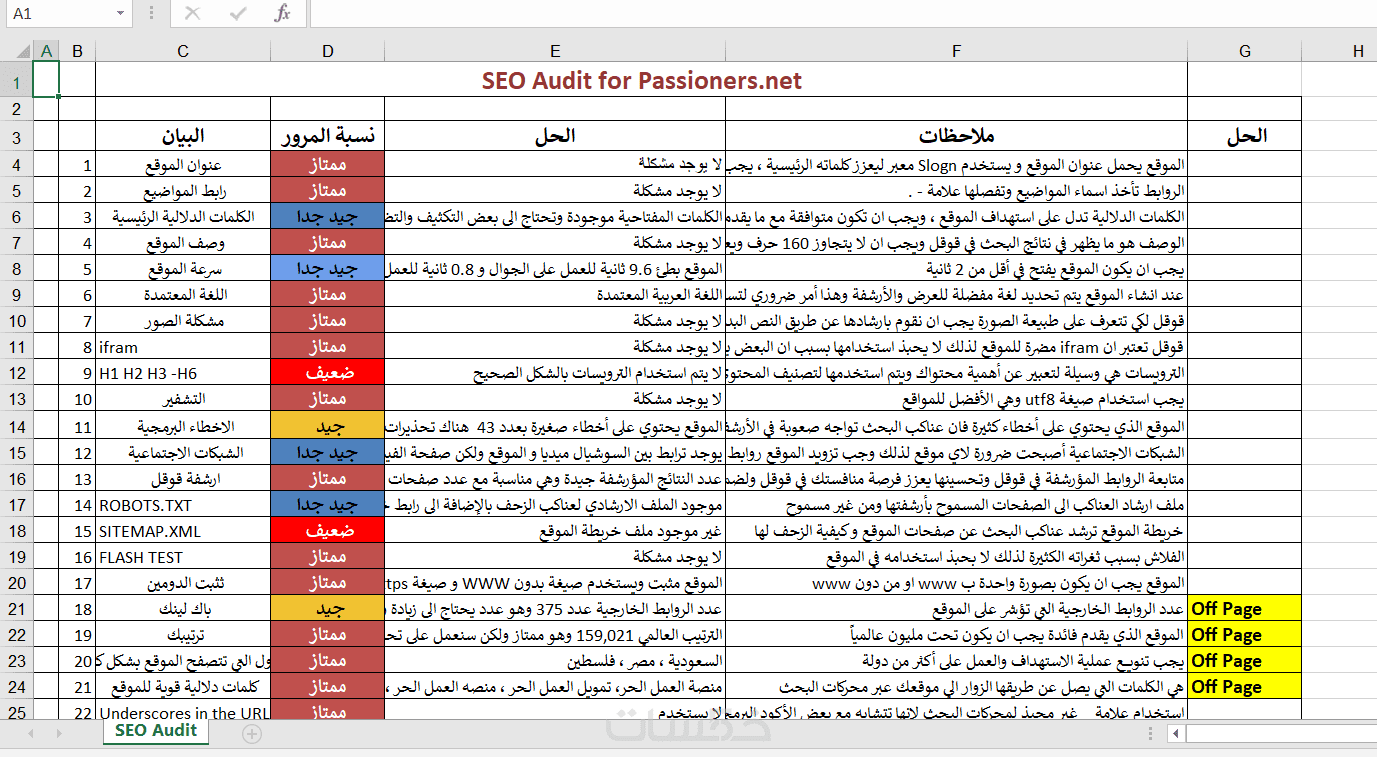This screenshot has height=757, width=1377.
Task: Click the previous sheet navigation arrow
Action: tap(30, 734)
